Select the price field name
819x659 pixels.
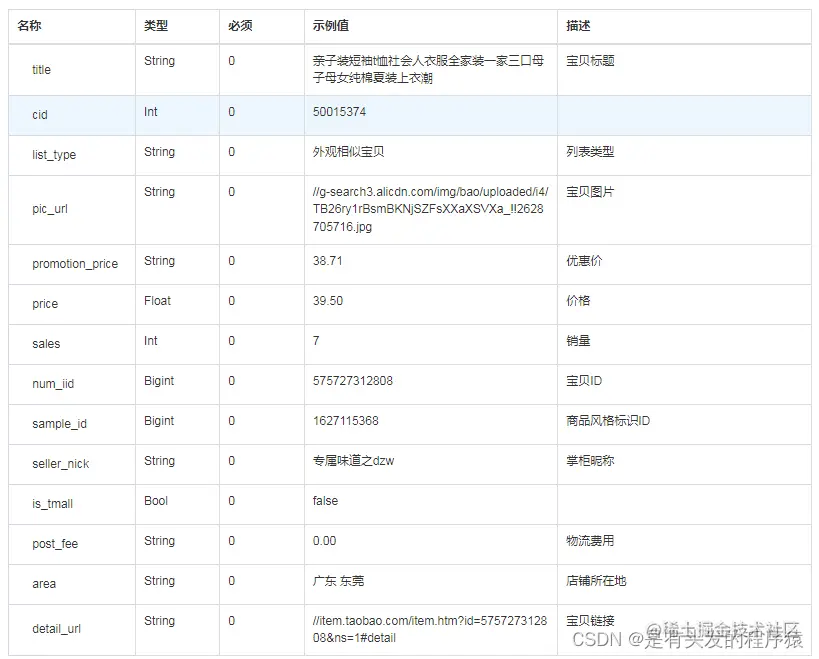pyautogui.click(x=45, y=304)
